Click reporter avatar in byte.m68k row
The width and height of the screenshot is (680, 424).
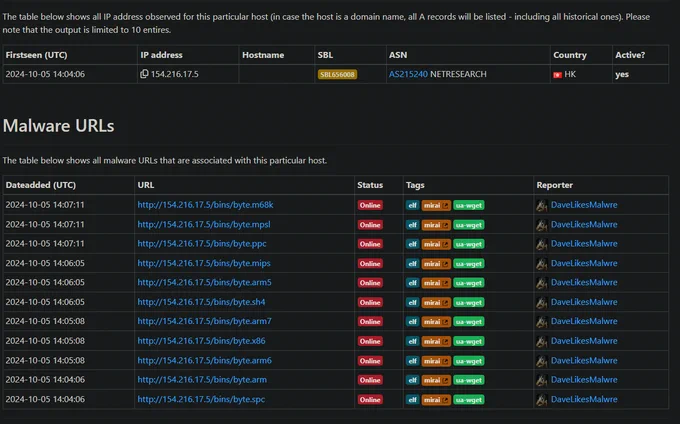(x=542, y=205)
